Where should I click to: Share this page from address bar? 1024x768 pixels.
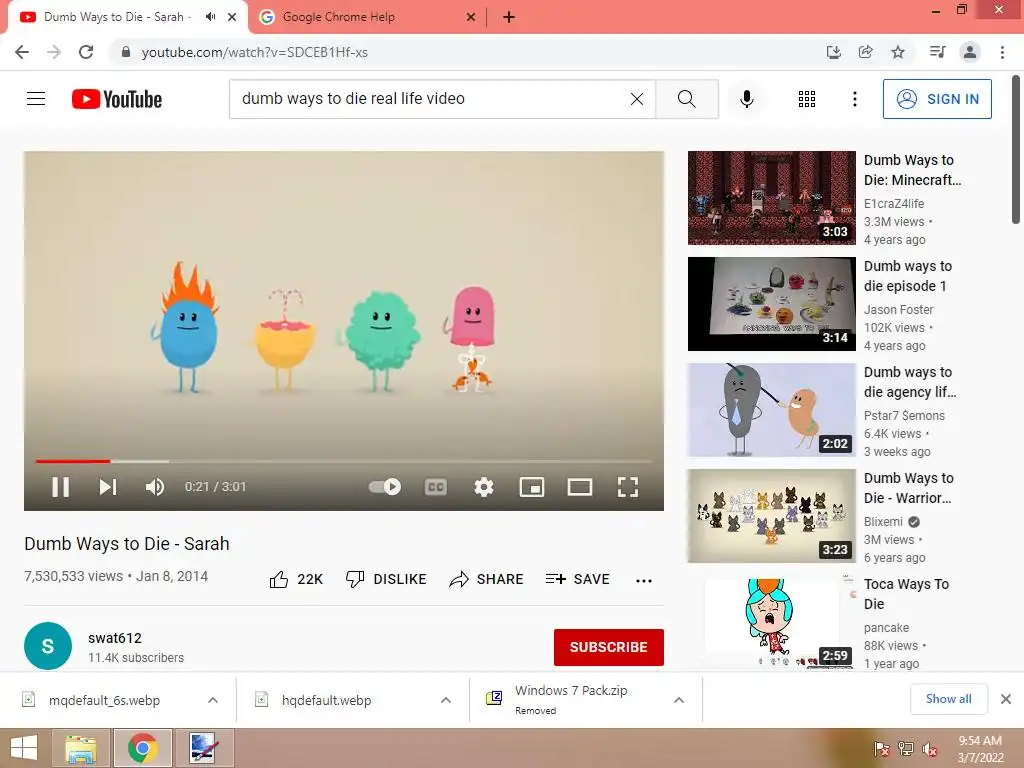(x=865, y=52)
